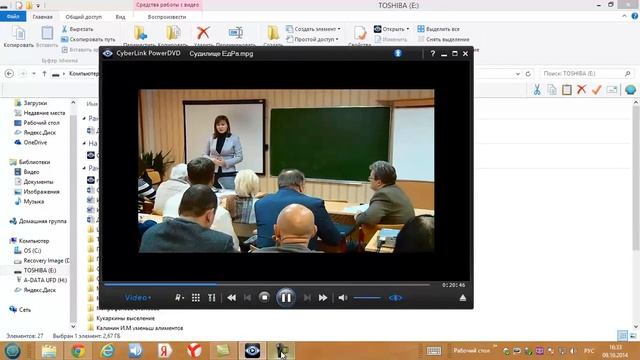The height and width of the screenshot is (360, 640).
Task: Click the Свойства ribbon icon
Action: point(360,33)
